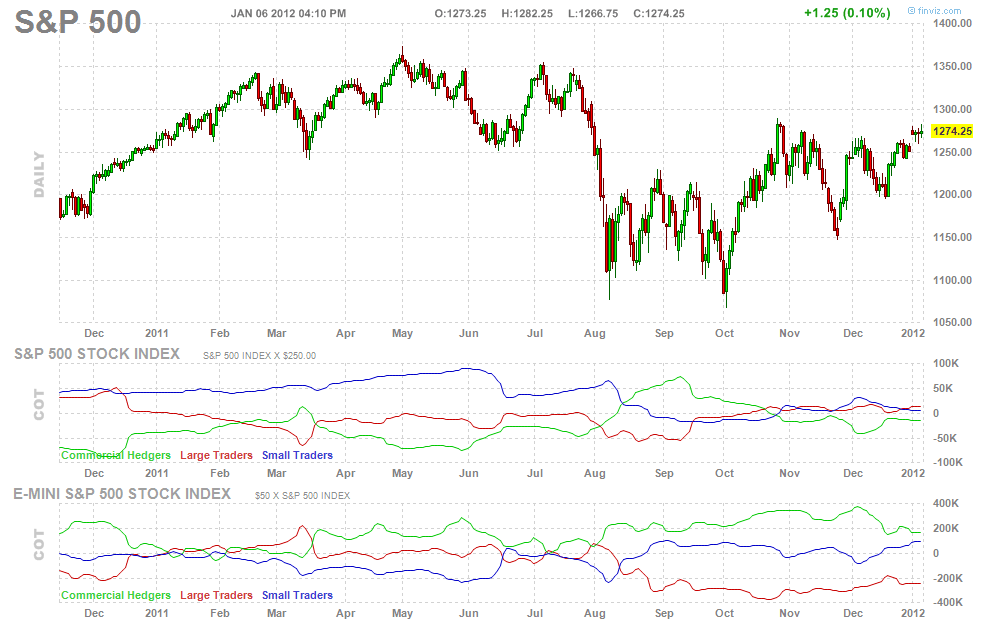1006x629 pixels.
Task: Click 2012 on the candlestick chart's date axis
Action: coord(913,333)
